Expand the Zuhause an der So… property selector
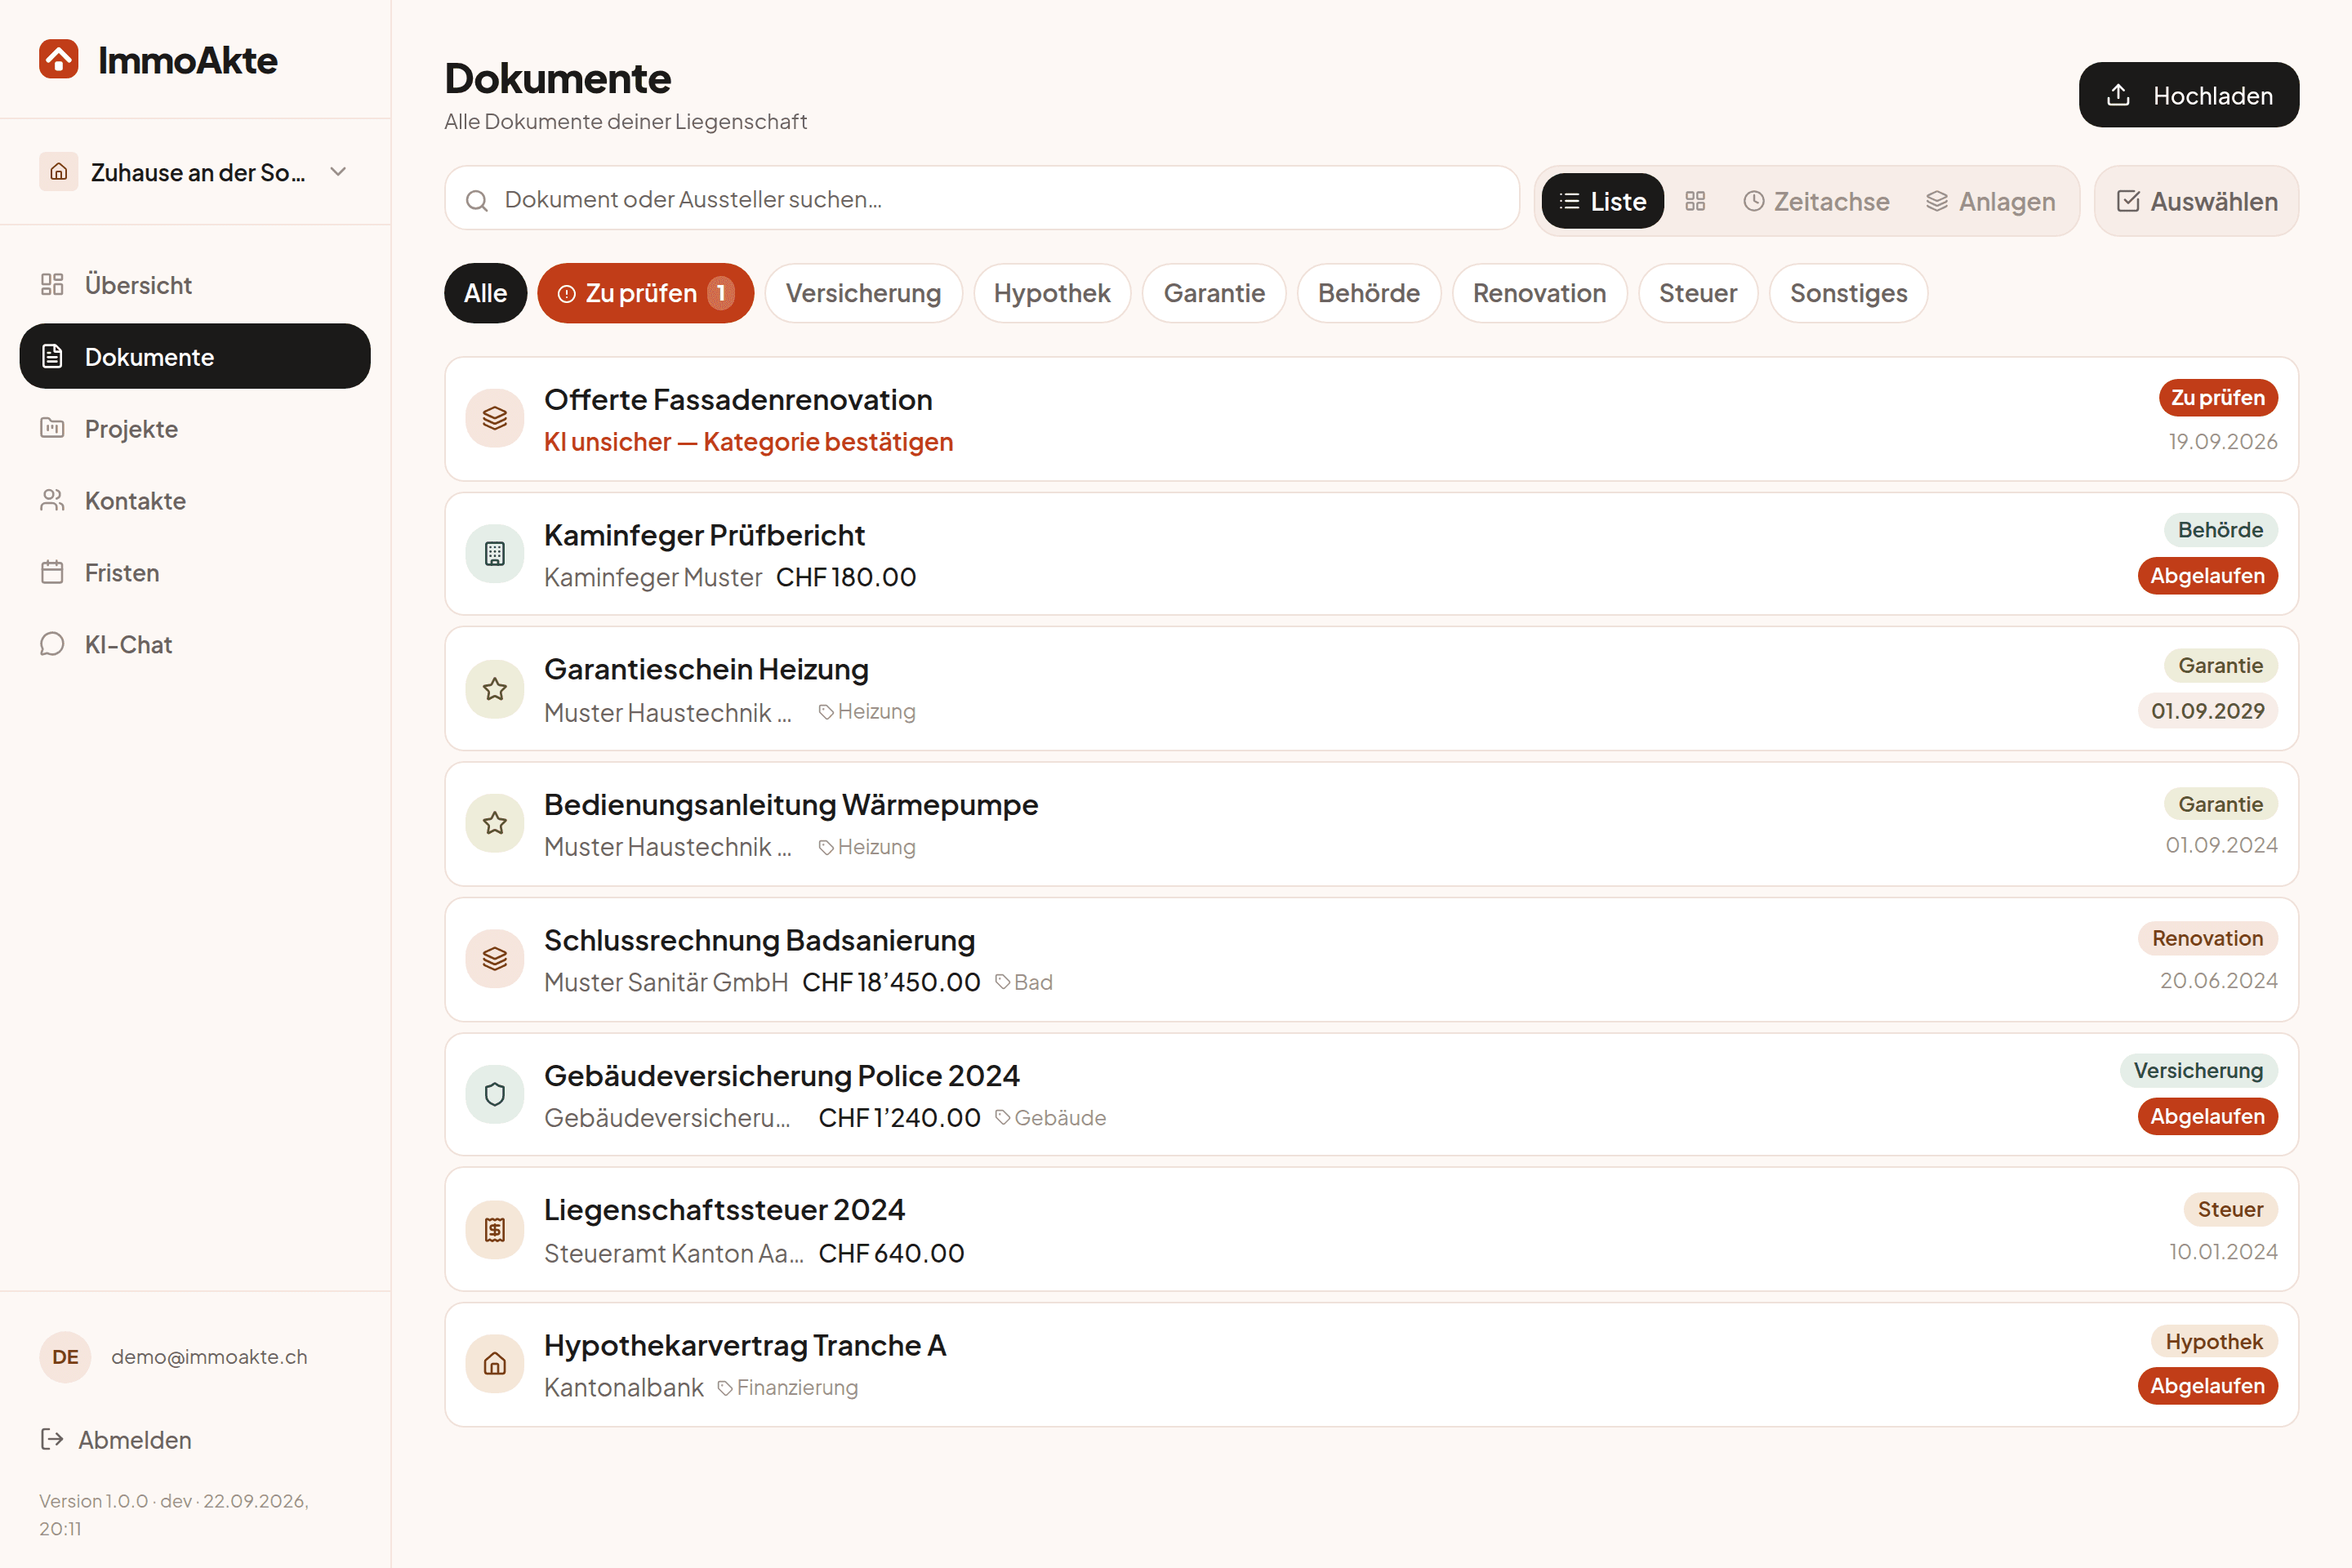Image resolution: width=2352 pixels, height=1568 pixels. click(195, 172)
